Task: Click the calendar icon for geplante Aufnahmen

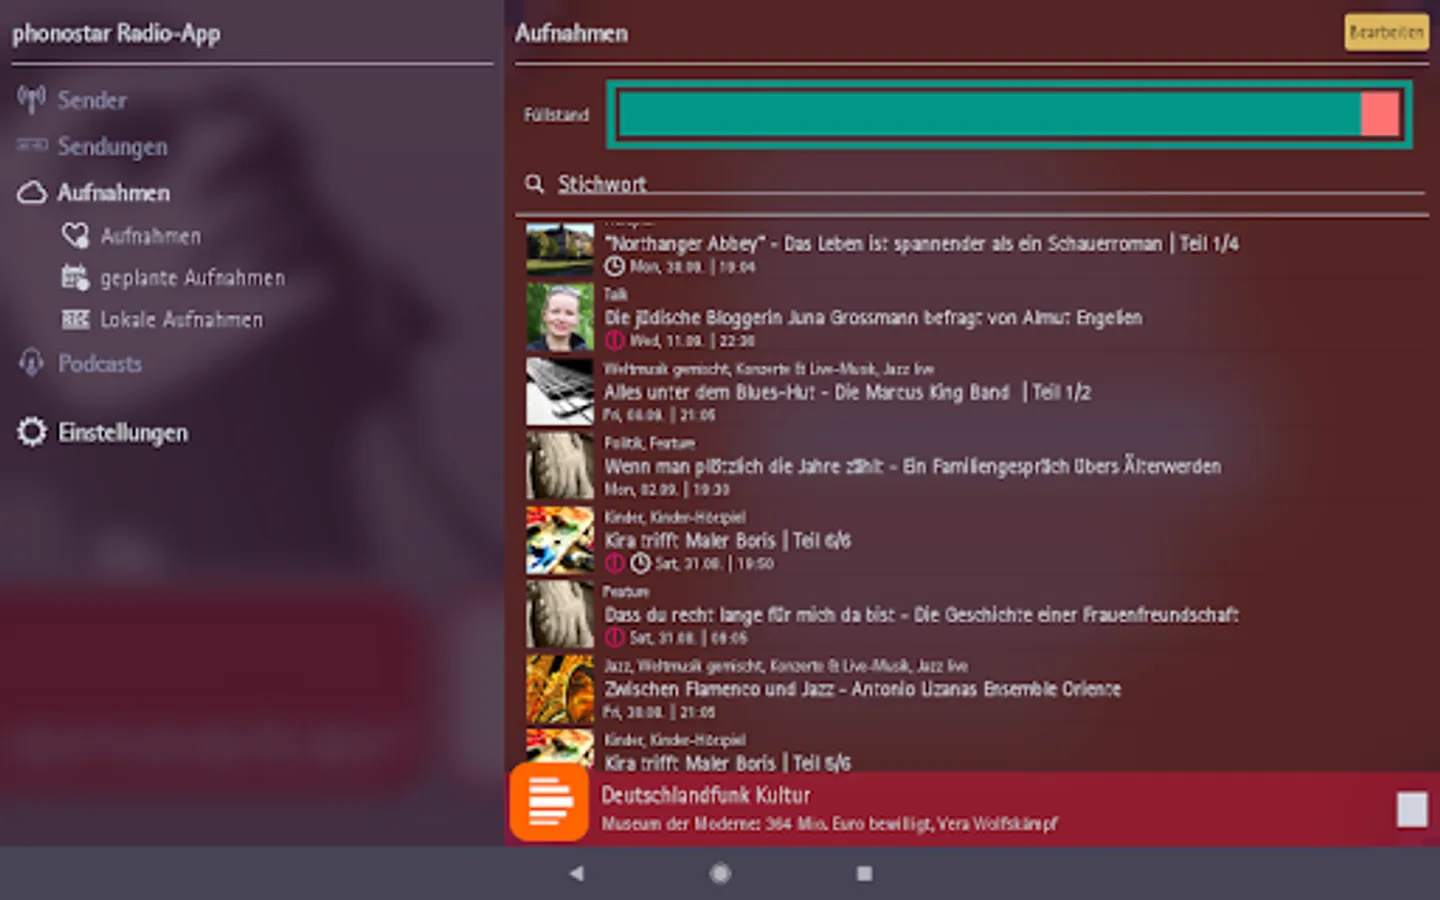Action: pos(75,277)
